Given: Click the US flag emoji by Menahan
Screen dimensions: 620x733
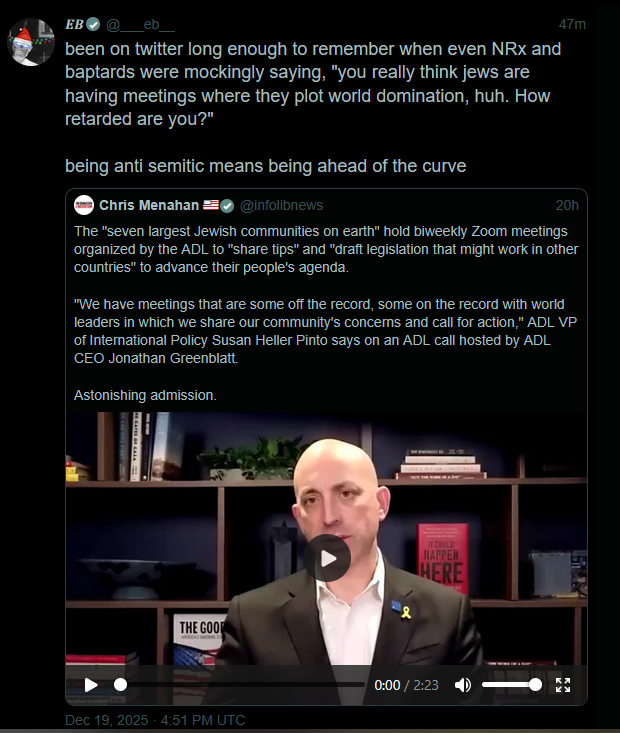Looking at the screenshot, I should [211, 205].
